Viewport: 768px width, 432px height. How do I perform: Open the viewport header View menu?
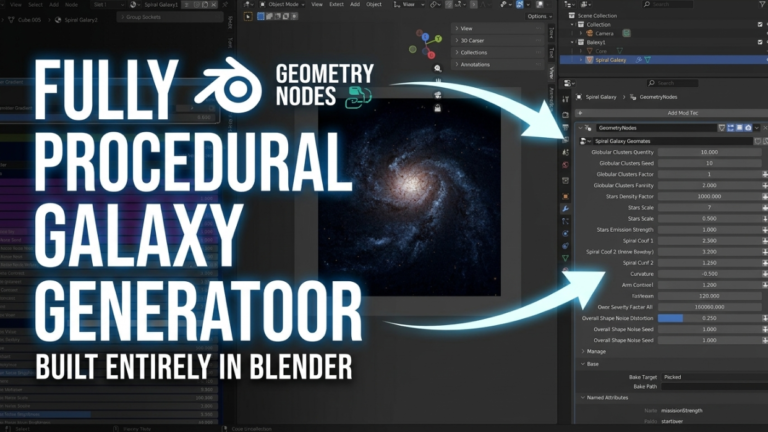317,4
